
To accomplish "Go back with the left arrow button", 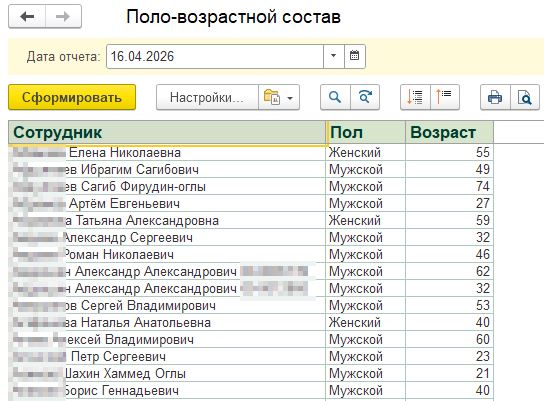I will 27,16.
